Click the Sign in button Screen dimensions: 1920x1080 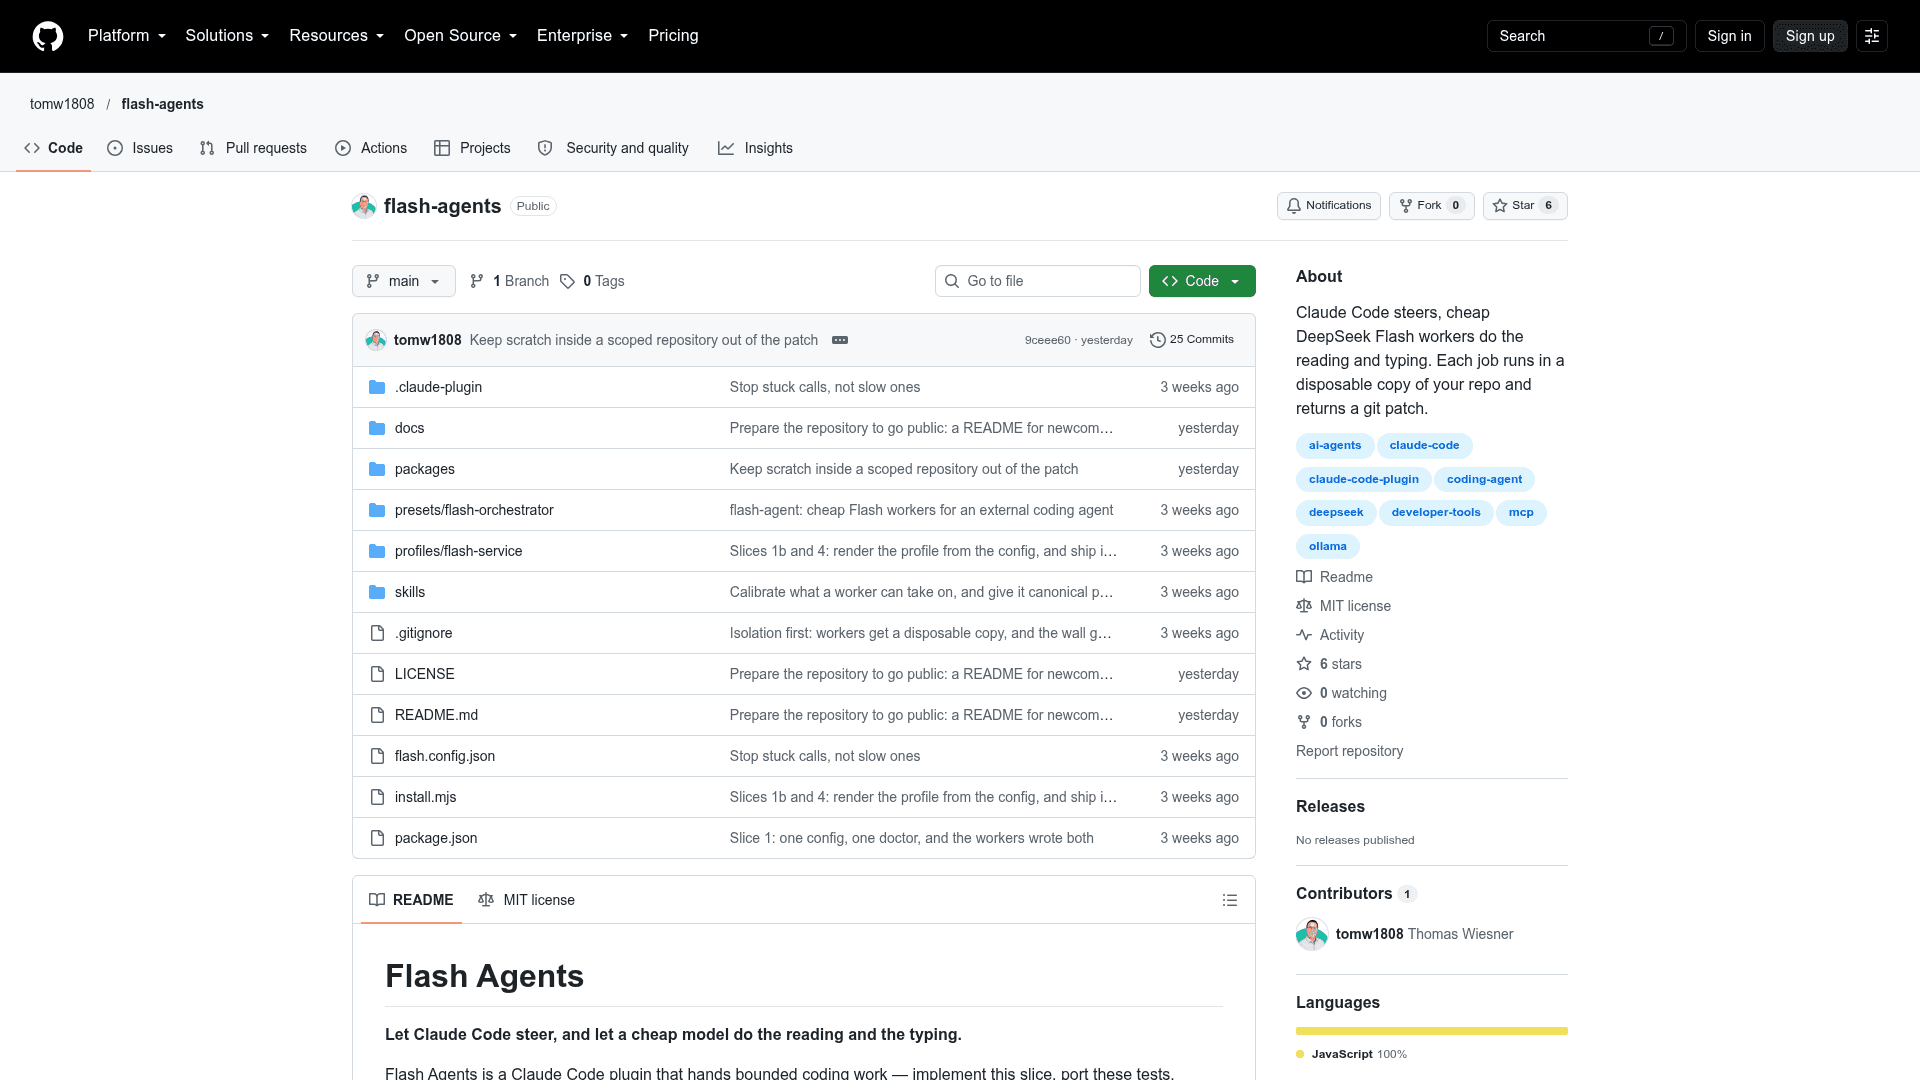tap(1730, 36)
